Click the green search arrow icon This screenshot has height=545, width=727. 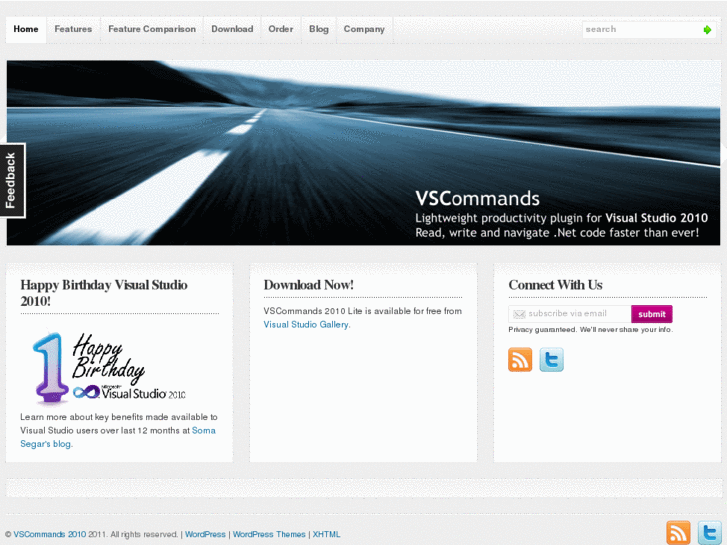707,30
